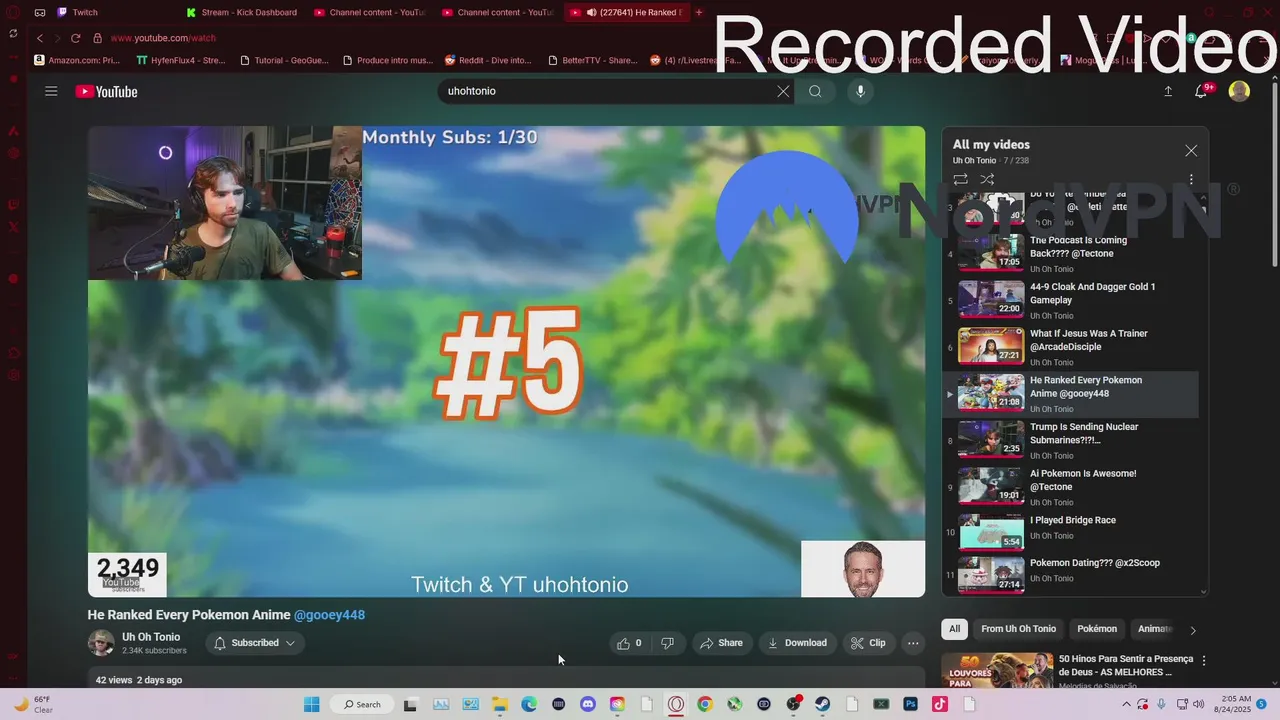Open the BetterTTV bookmark

pyautogui.click(x=593, y=60)
